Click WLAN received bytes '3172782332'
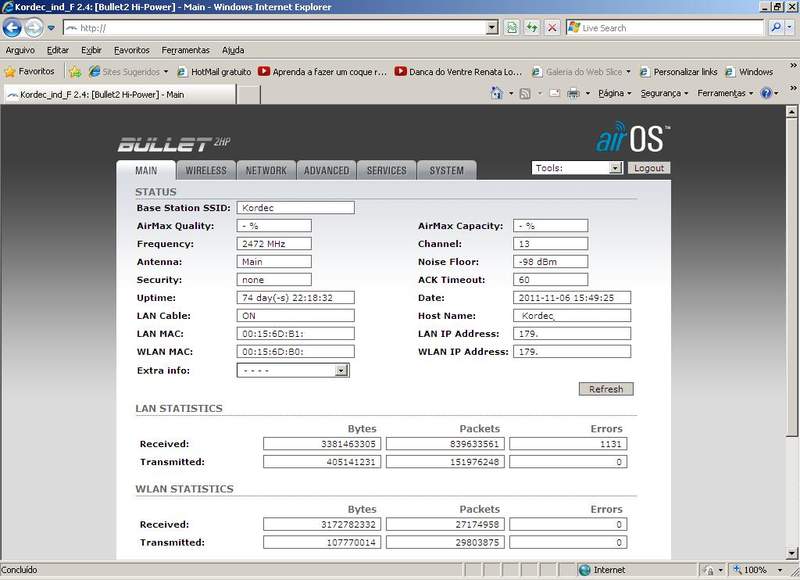800x580 pixels. click(322, 524)
